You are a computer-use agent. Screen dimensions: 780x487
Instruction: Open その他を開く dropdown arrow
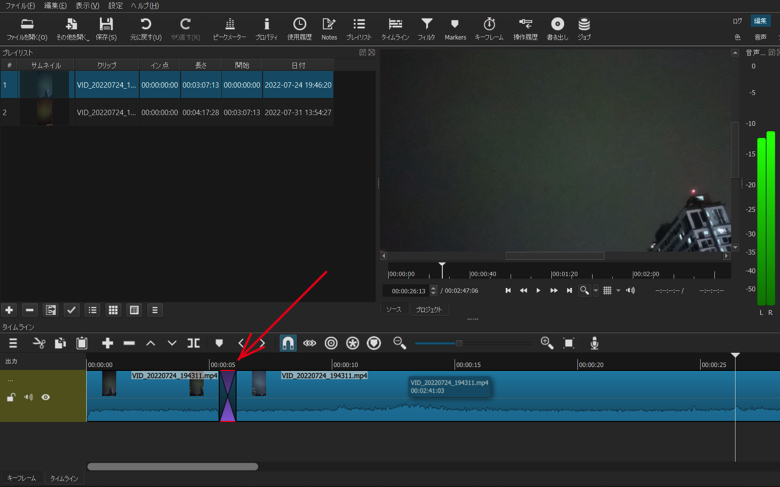click(88, 38)
